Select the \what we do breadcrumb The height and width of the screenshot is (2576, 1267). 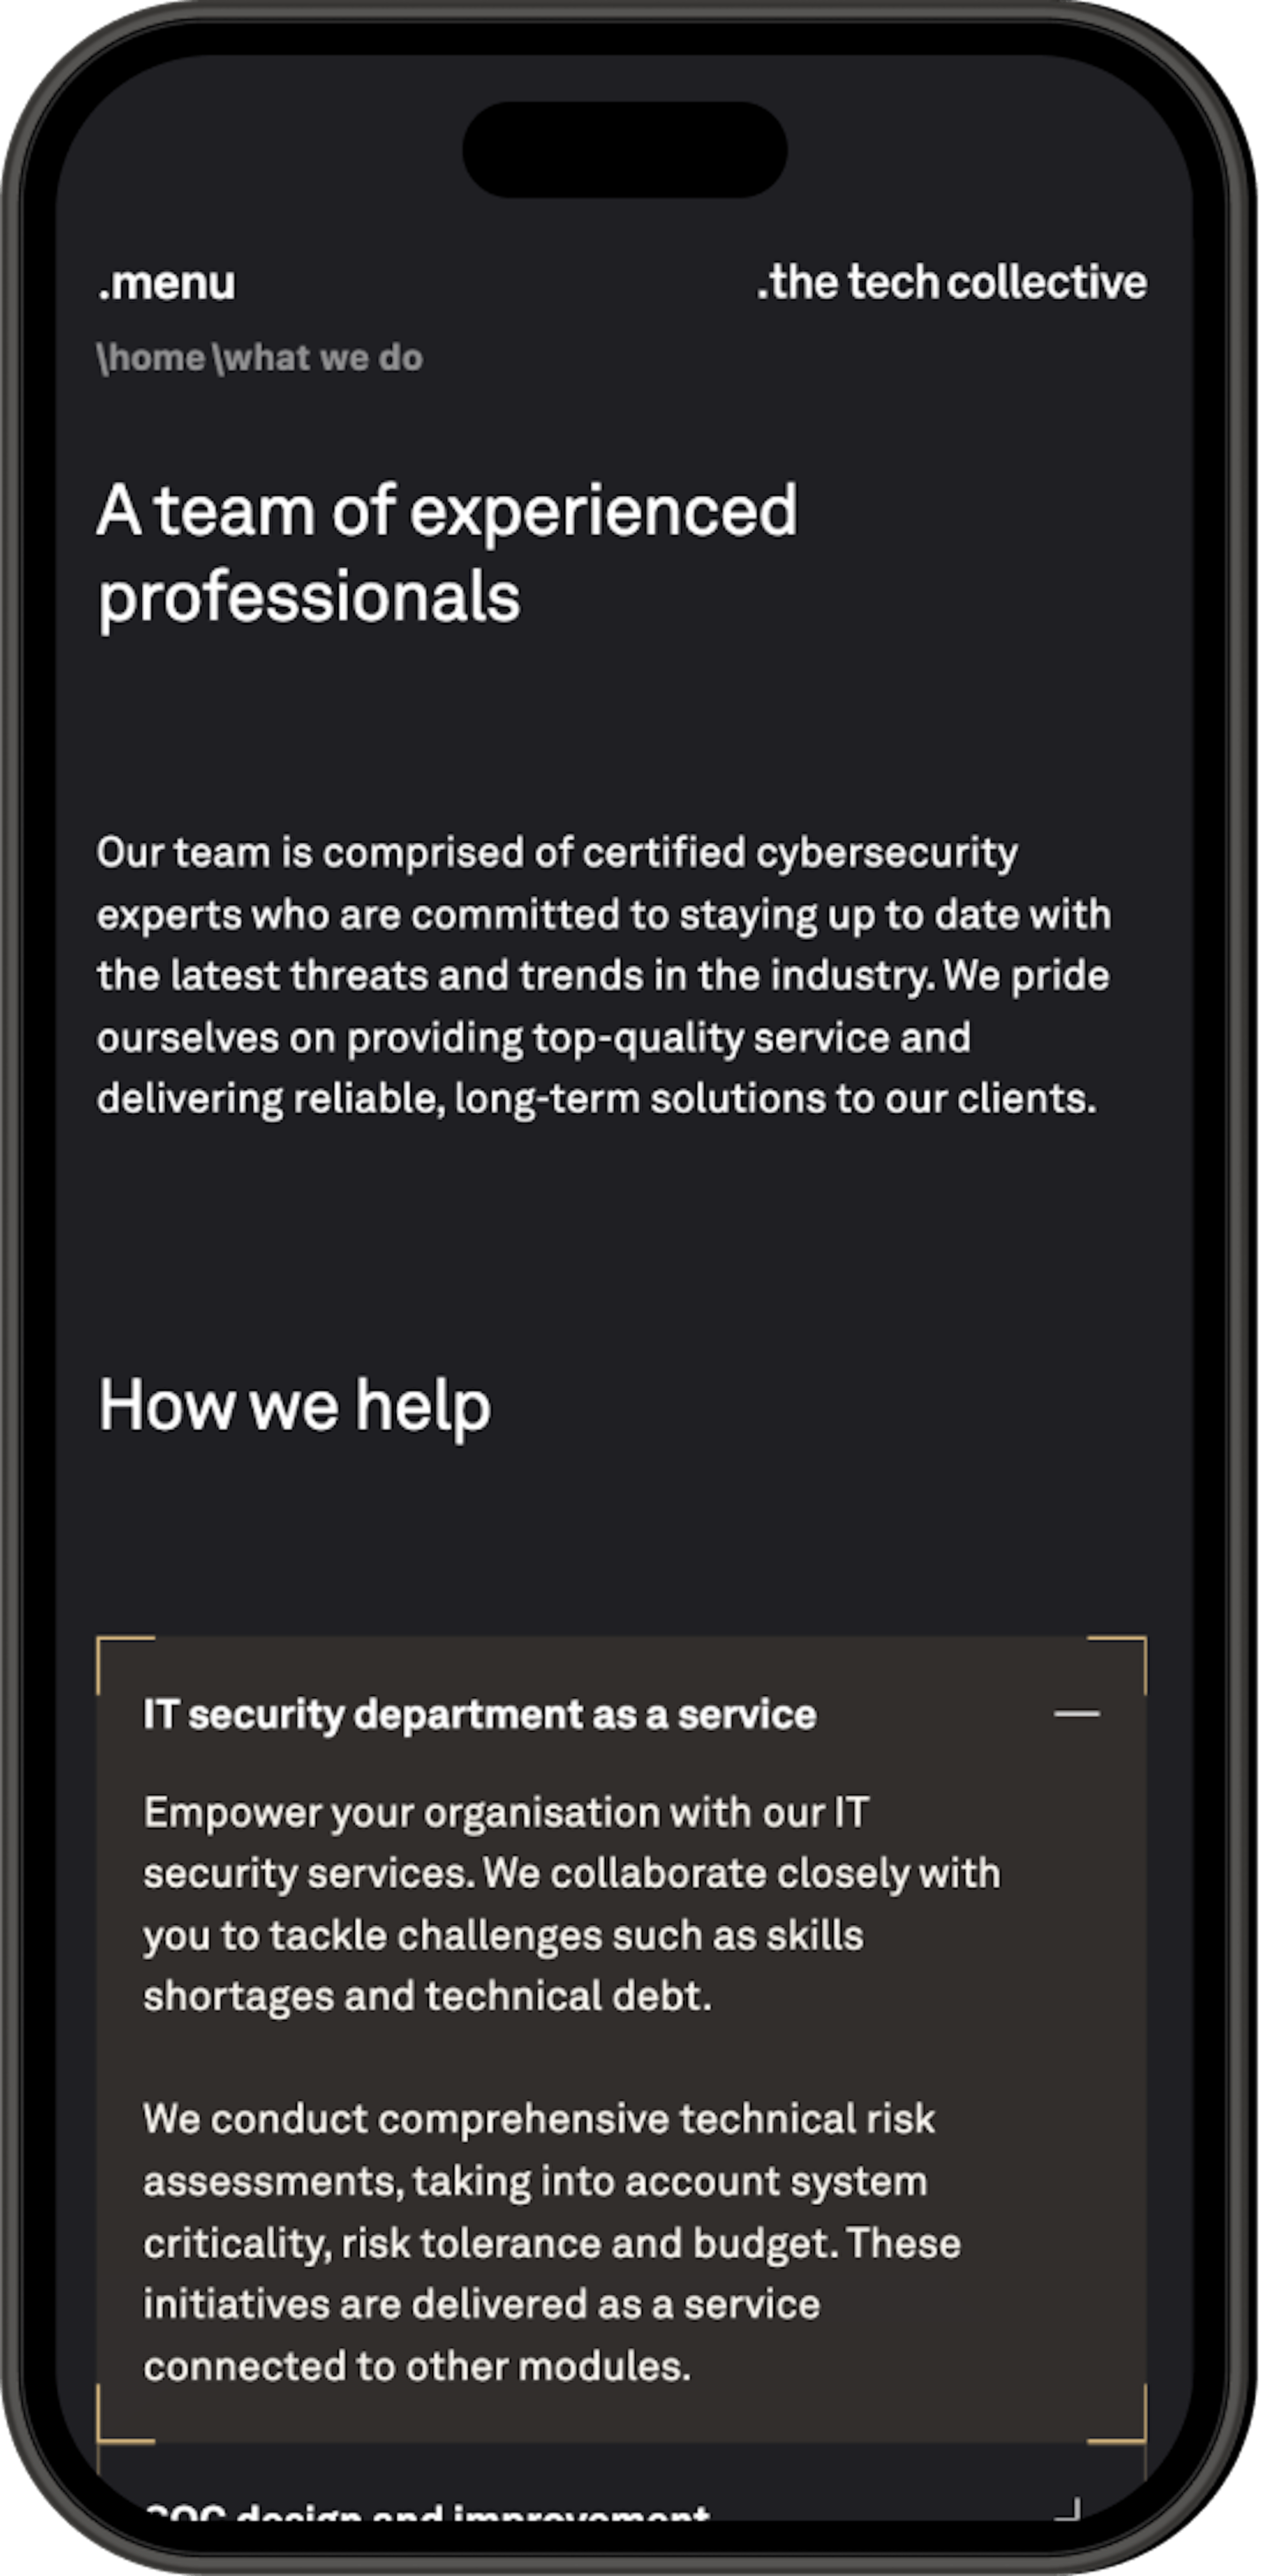pos(318,358)
